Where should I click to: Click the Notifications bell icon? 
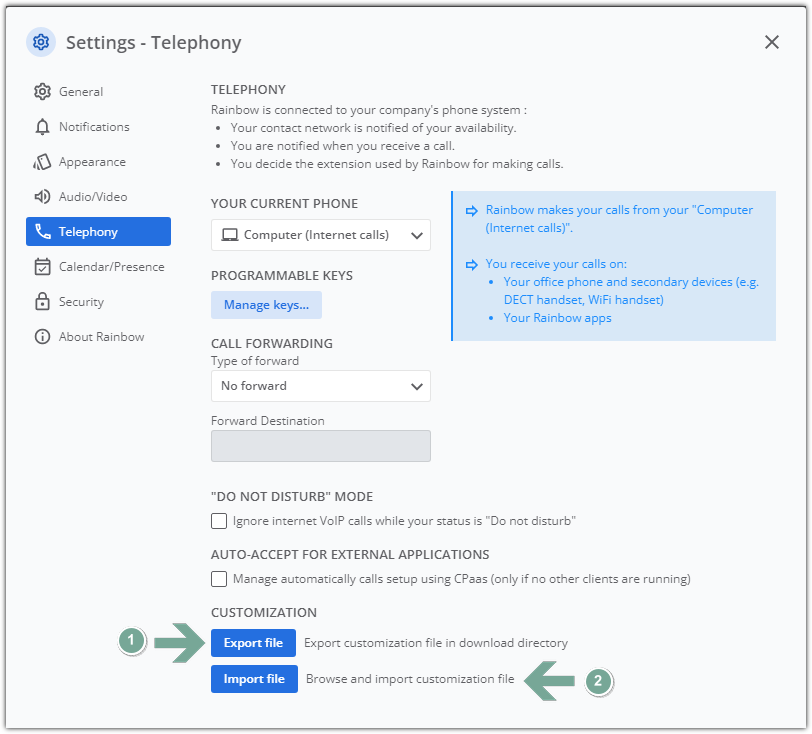coord(42,127)
